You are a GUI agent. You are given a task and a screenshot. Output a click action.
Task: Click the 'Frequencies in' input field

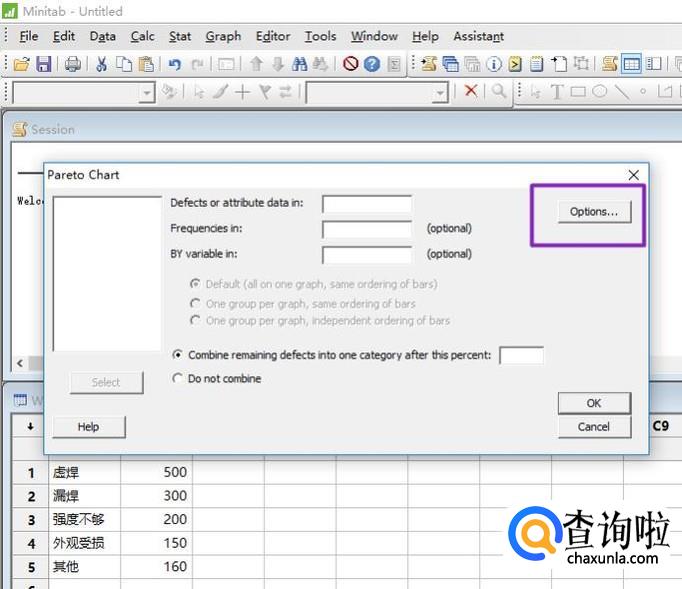367,229
